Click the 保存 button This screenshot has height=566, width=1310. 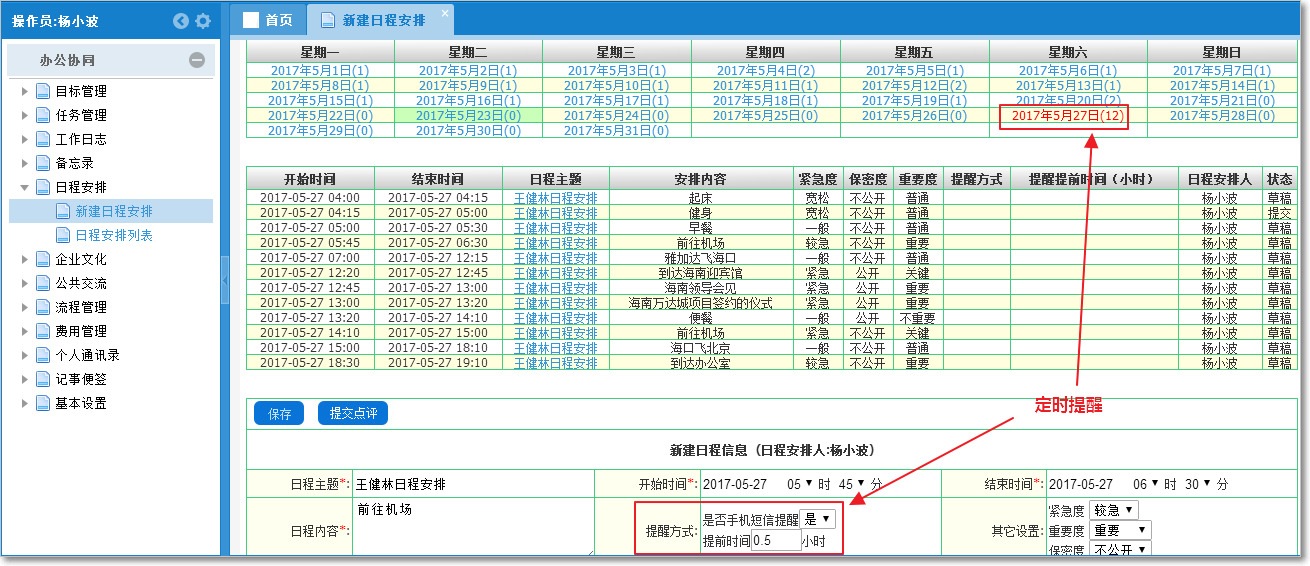click(x=279, y=414)
